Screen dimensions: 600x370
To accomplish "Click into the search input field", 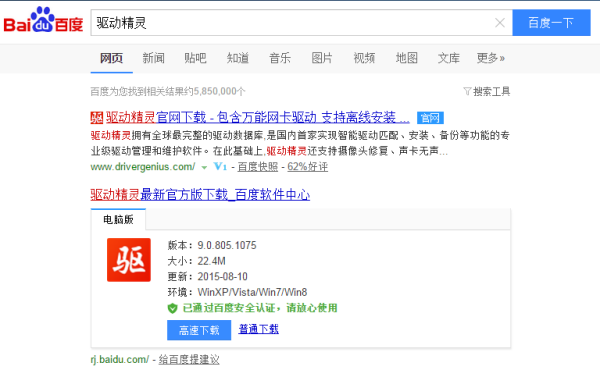I will pyautogui.click(x=293, y=23).
